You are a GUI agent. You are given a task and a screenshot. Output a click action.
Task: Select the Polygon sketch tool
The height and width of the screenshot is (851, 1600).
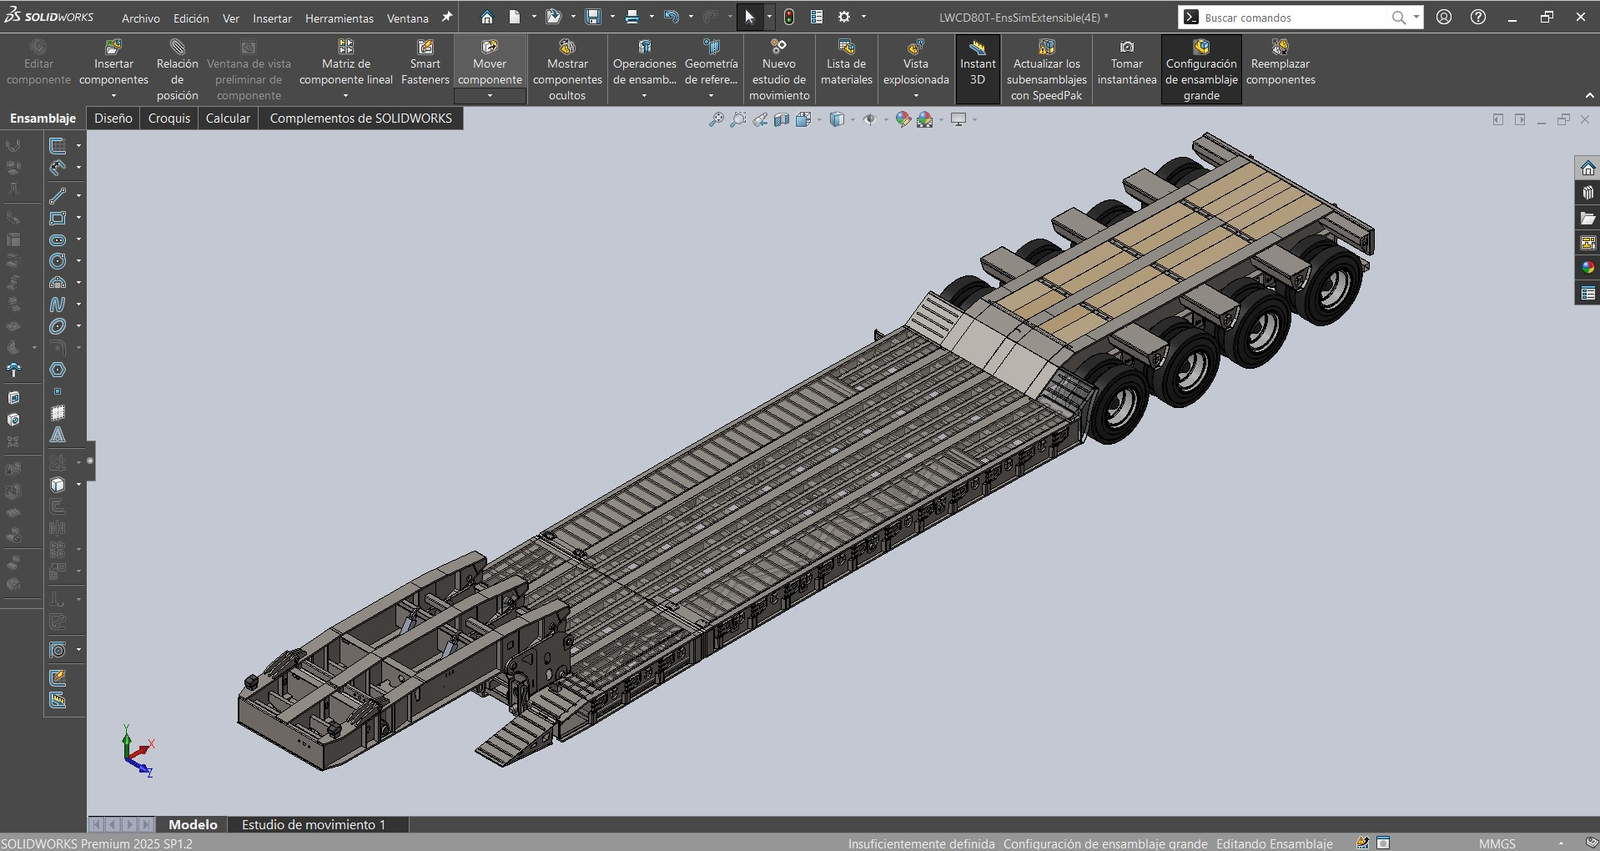click(58, 370)
